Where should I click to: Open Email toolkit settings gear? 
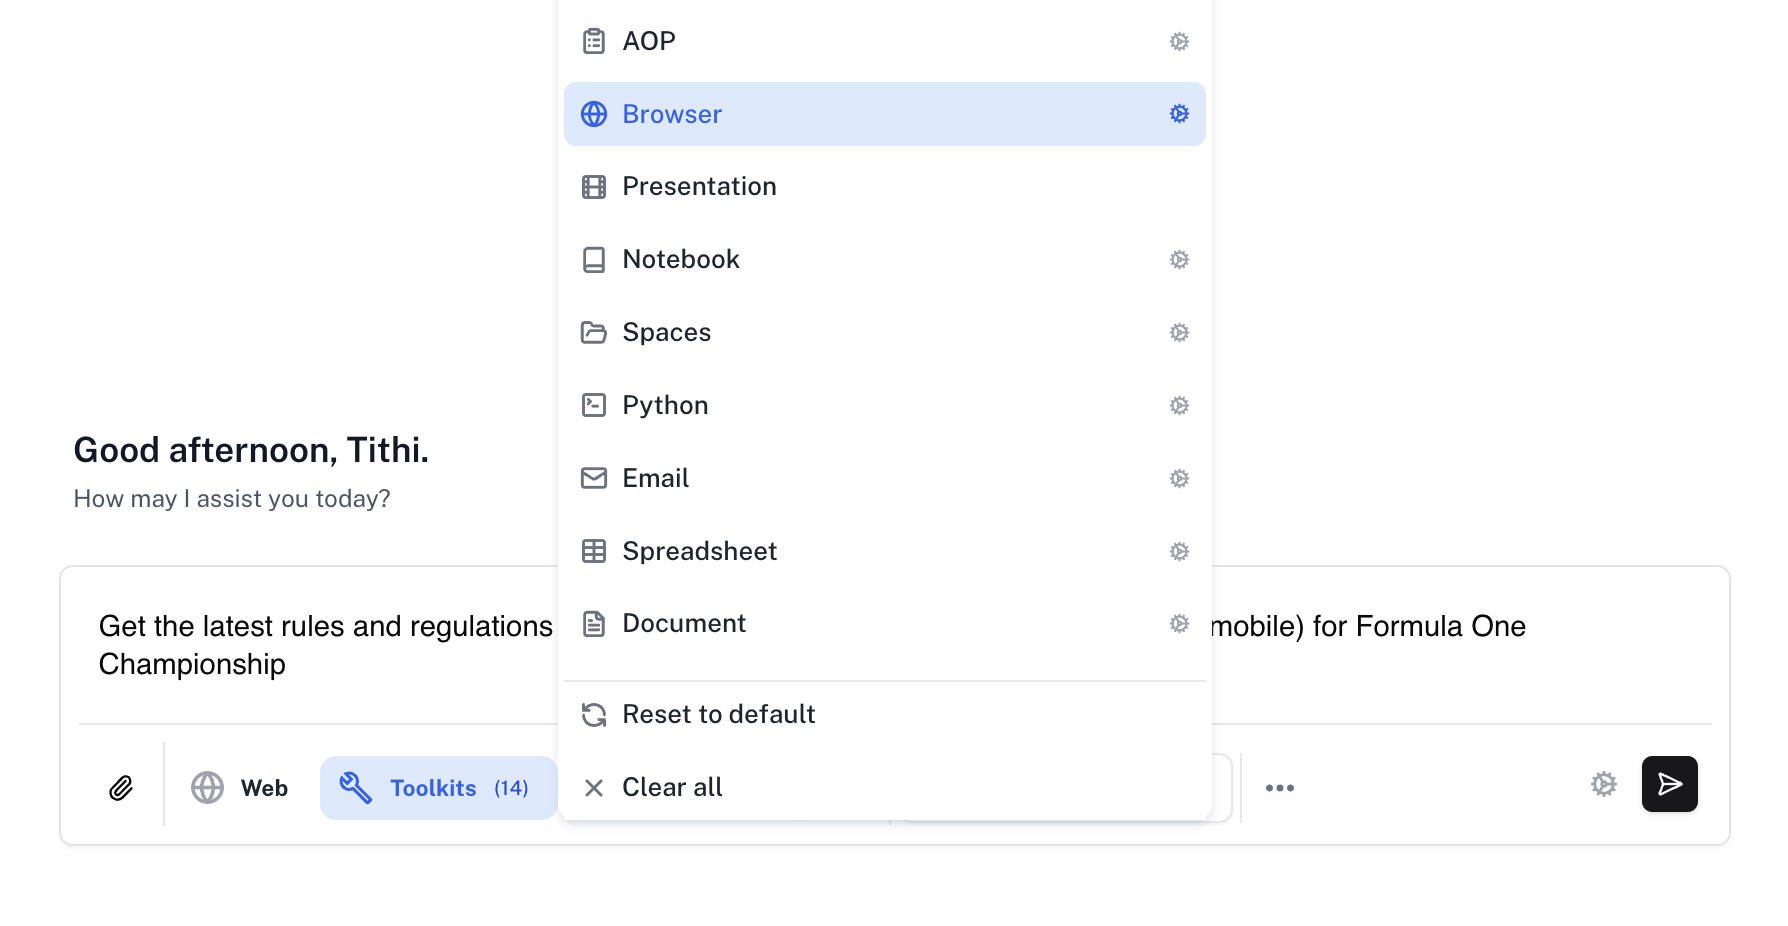click(x=1179, y=478)
